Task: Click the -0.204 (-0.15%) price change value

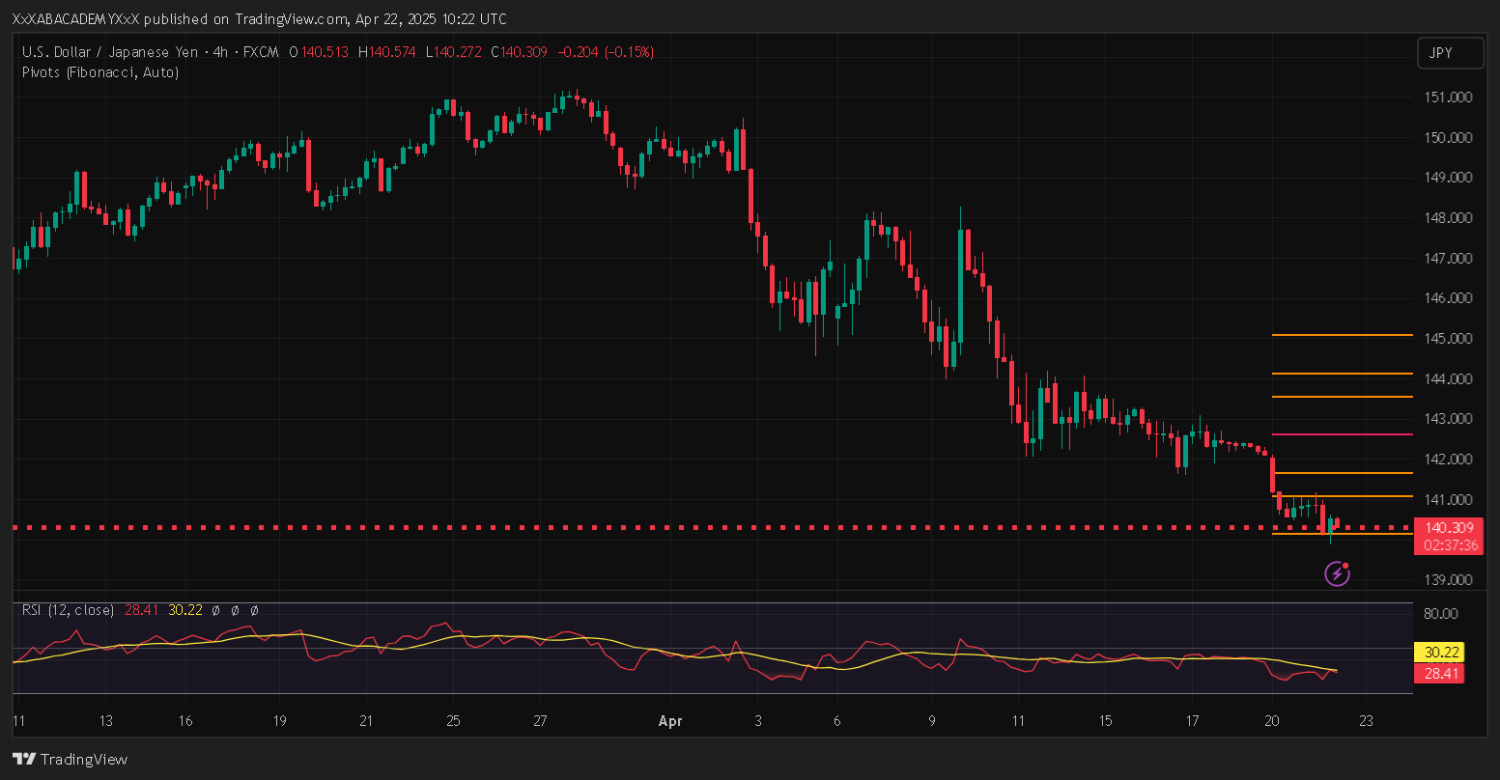Action: coord(605,52)
